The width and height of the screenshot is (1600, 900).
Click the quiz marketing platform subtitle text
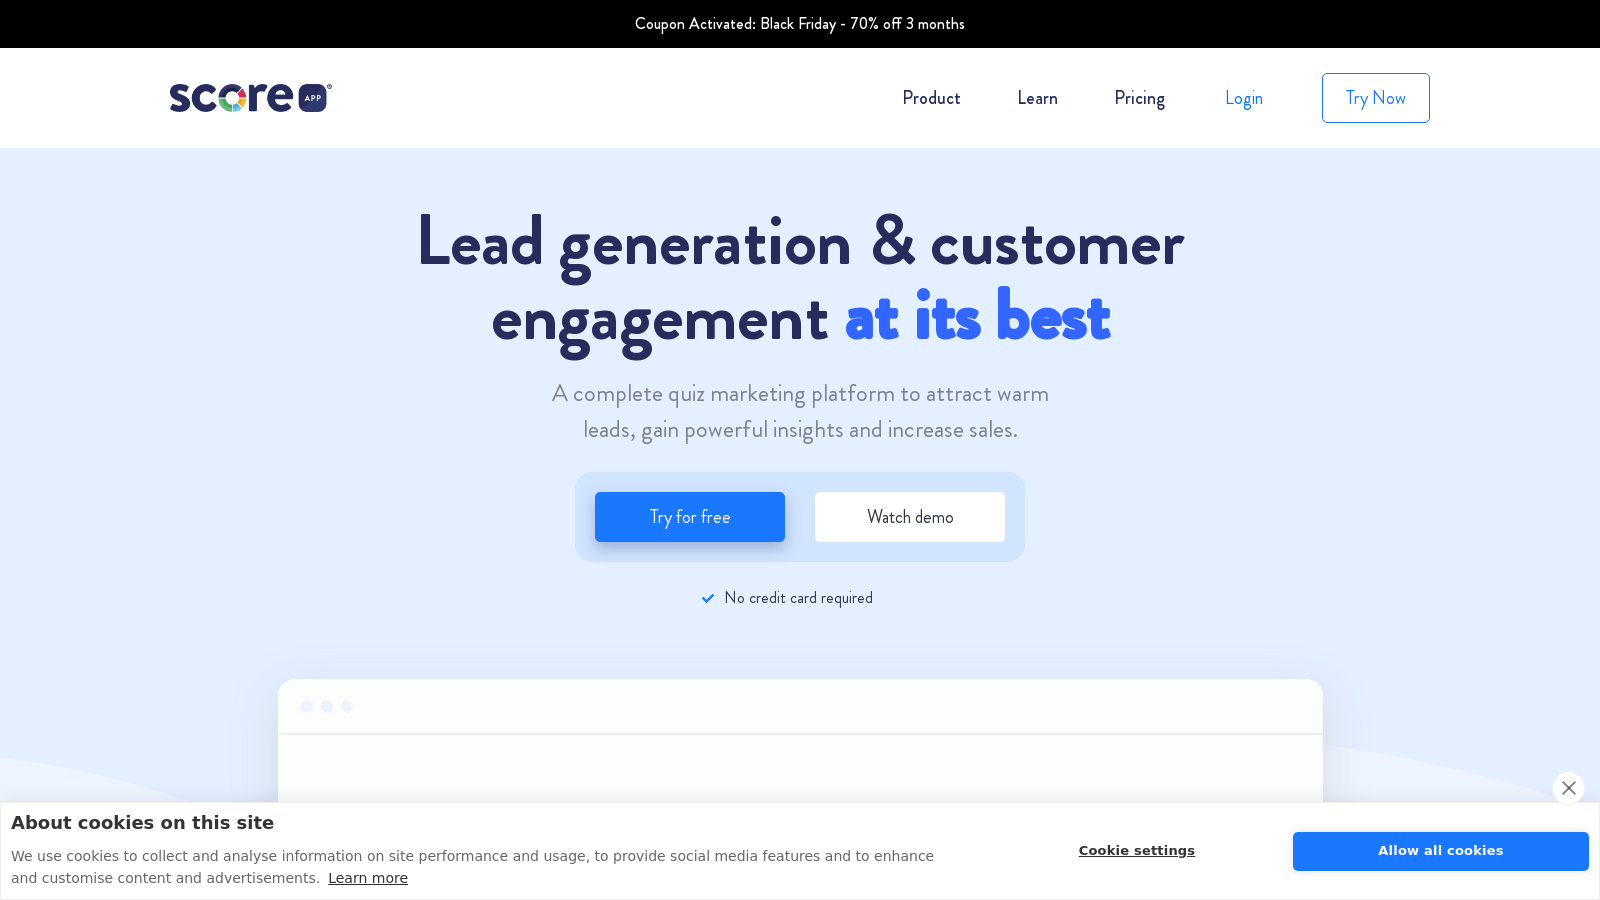pyautogui.click(x=800, y=411)
